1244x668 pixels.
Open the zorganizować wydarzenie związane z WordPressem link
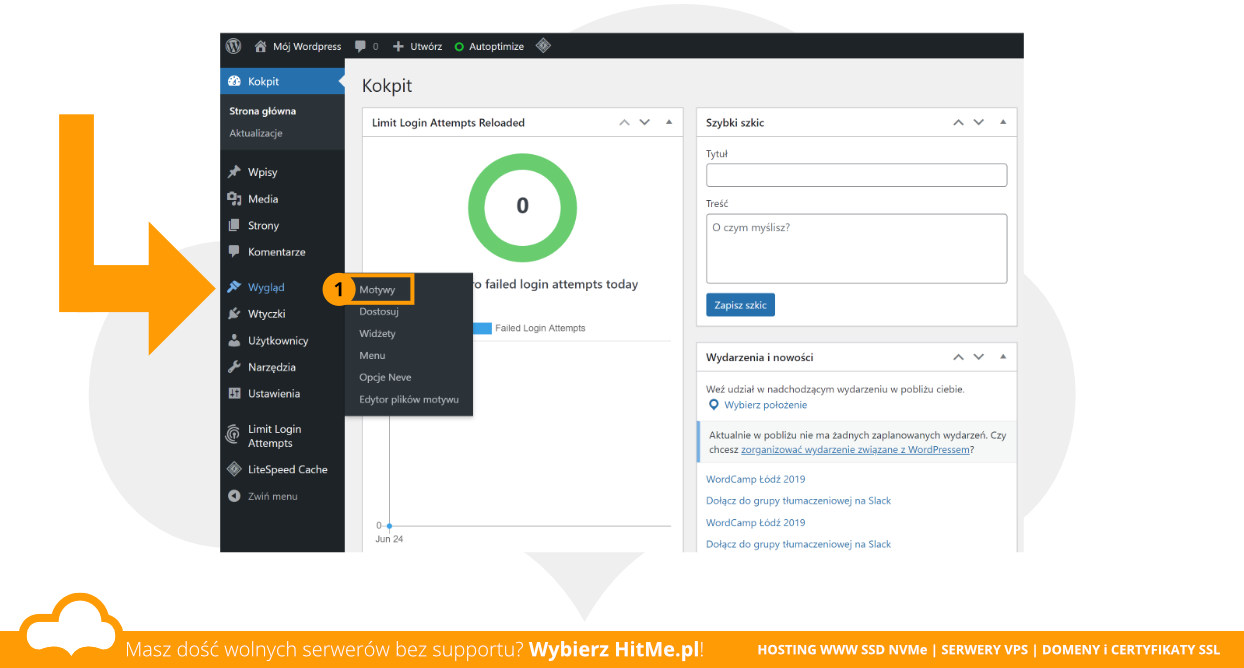coord(855,450)
